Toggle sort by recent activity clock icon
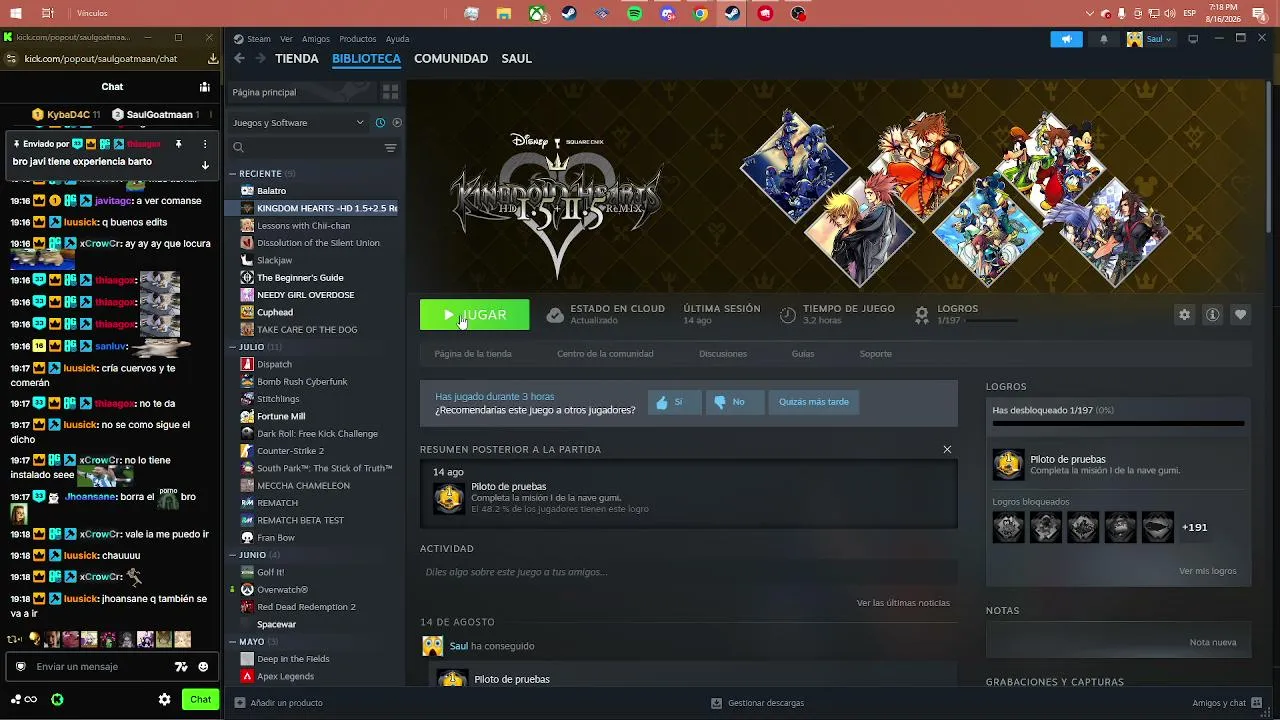 (380, 123)
